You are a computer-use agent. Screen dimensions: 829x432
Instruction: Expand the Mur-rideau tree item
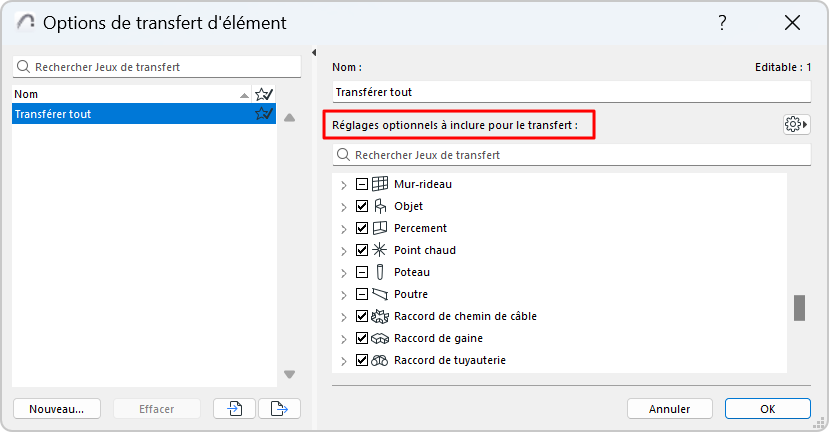coord(343,184)
